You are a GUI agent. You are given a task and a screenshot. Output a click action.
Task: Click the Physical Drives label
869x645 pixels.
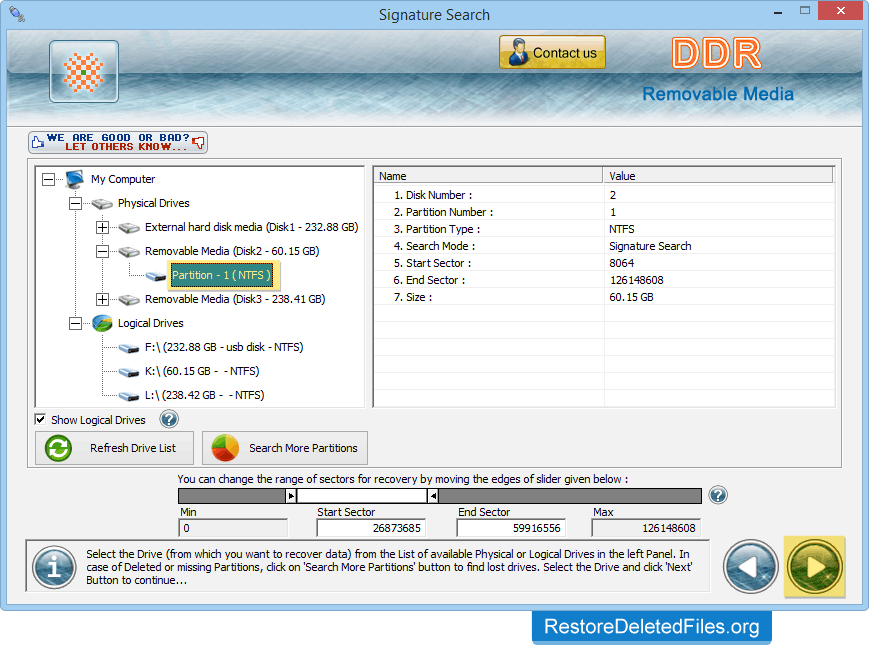click(x=154, y=203)
